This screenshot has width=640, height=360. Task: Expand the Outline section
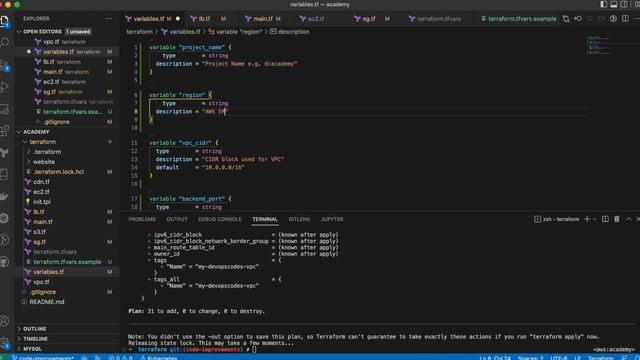pos(35,329)
